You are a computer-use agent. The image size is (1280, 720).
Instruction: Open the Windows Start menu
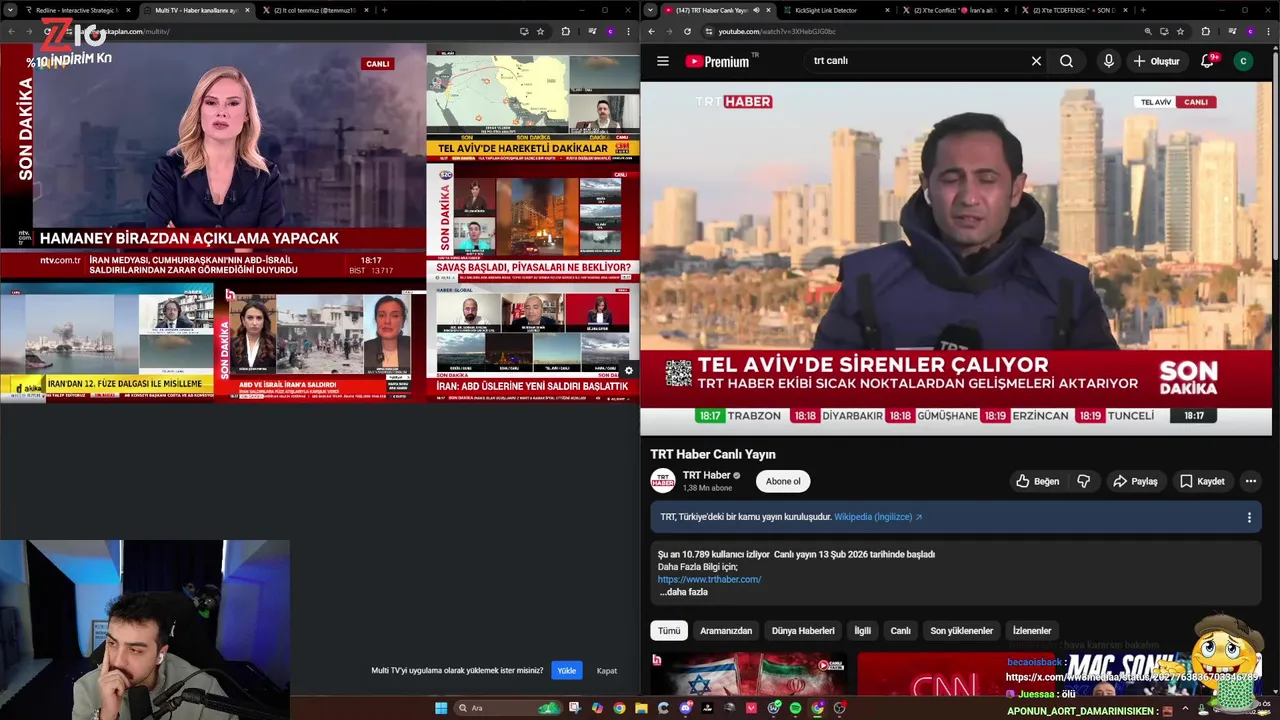click(x=441, y=708)
